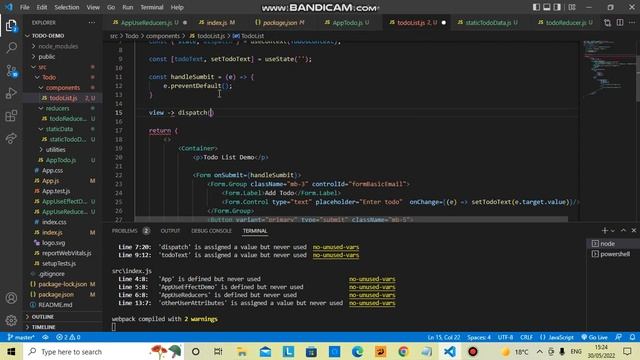Image resolution: width=640 pixels, height=360 pixels.
Task: Expand the utilities folder
Action: click(x=62, y=150)
